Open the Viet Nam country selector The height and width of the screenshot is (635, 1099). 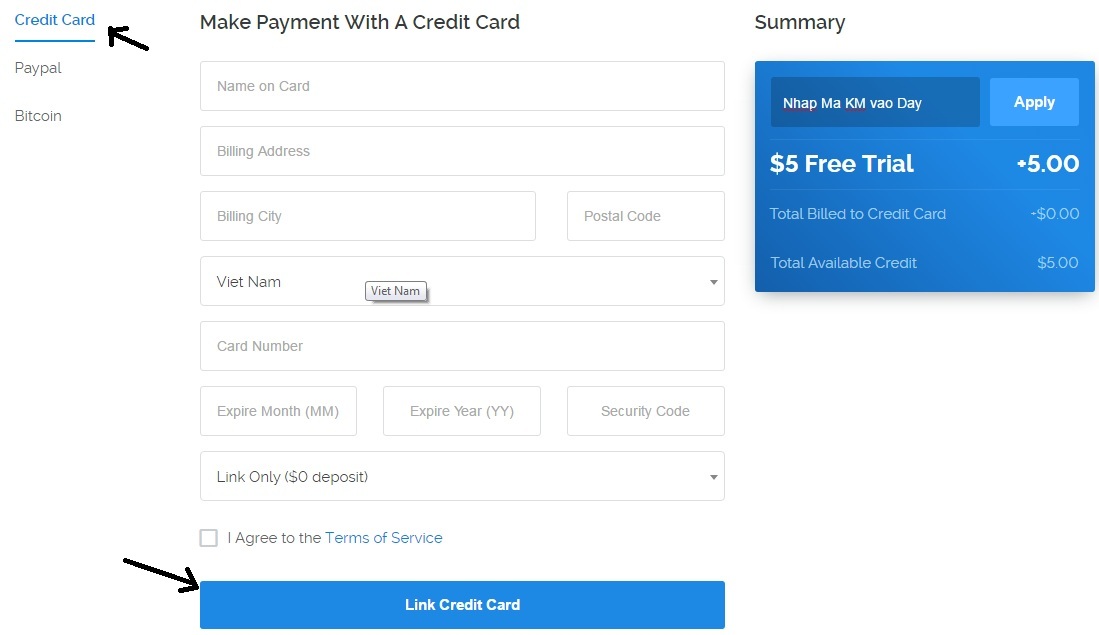(x=461, y=281)
